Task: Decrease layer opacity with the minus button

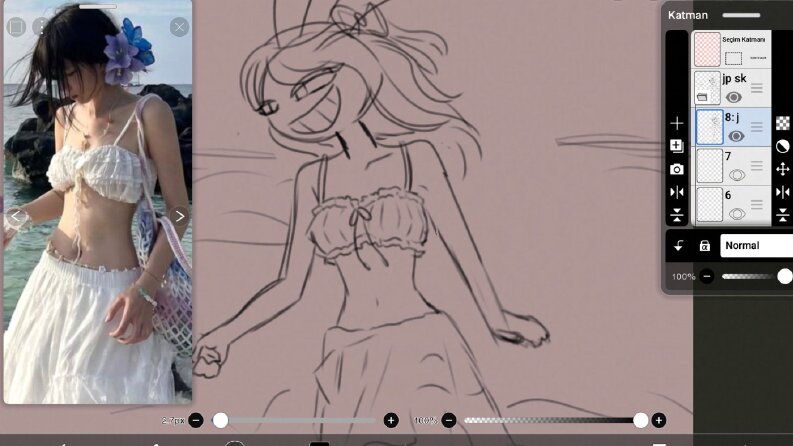Action: point(707,276)
